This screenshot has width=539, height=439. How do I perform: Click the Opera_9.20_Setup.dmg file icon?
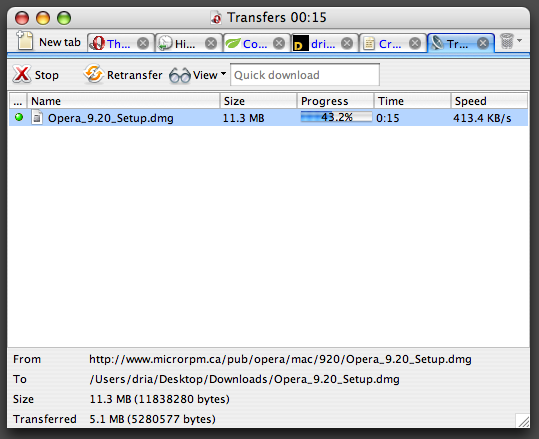point(37,117)
